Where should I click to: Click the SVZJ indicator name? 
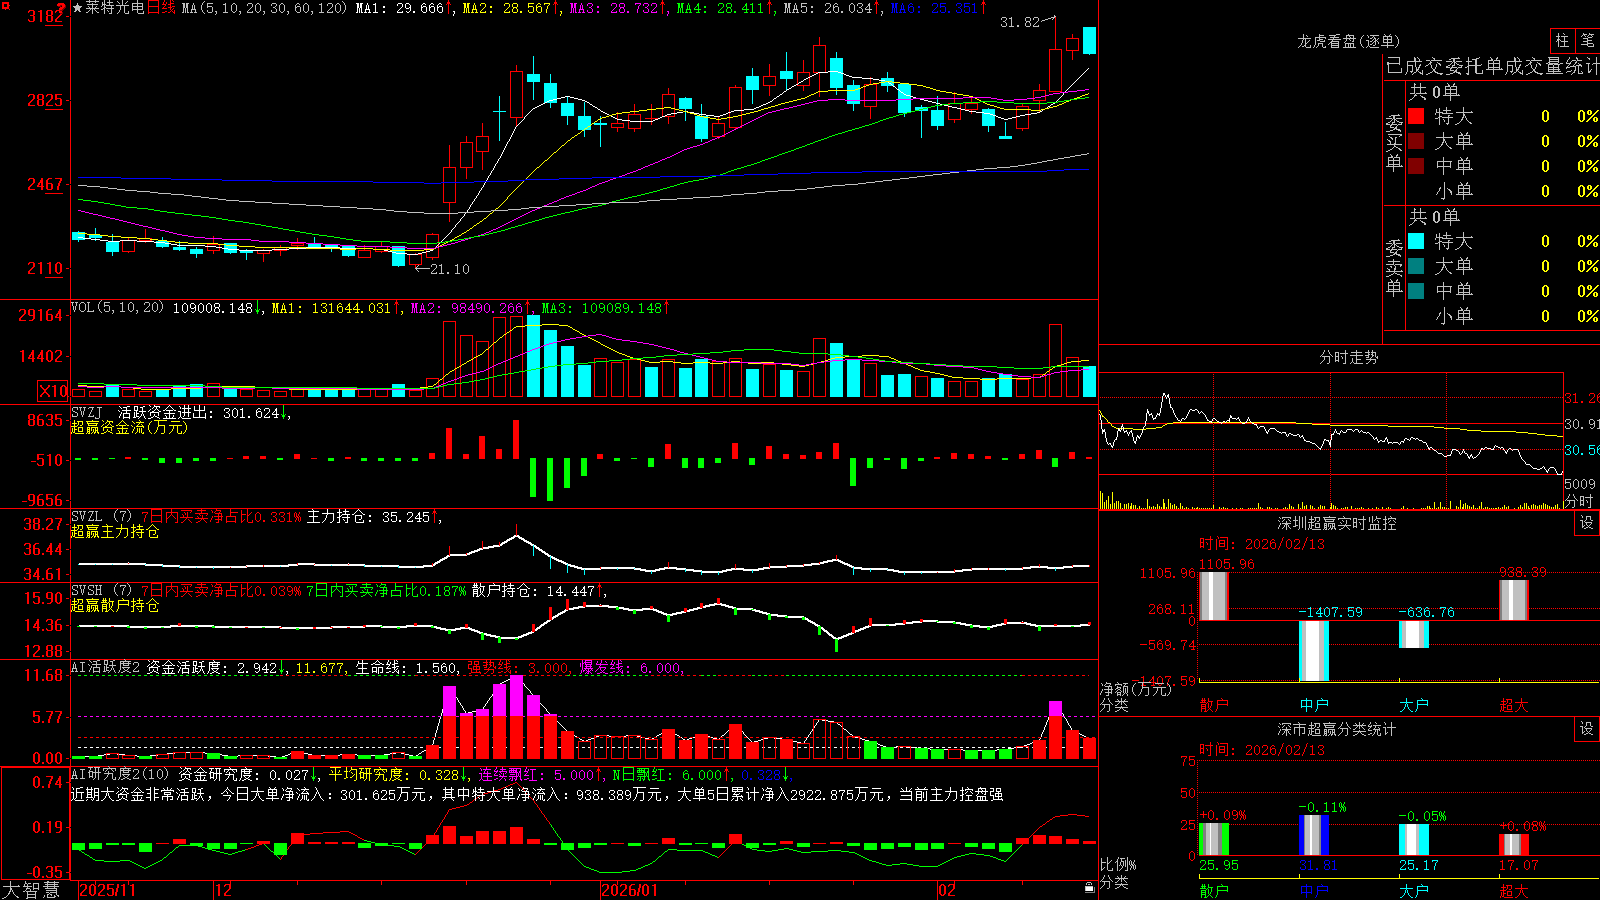coord(87,413)
